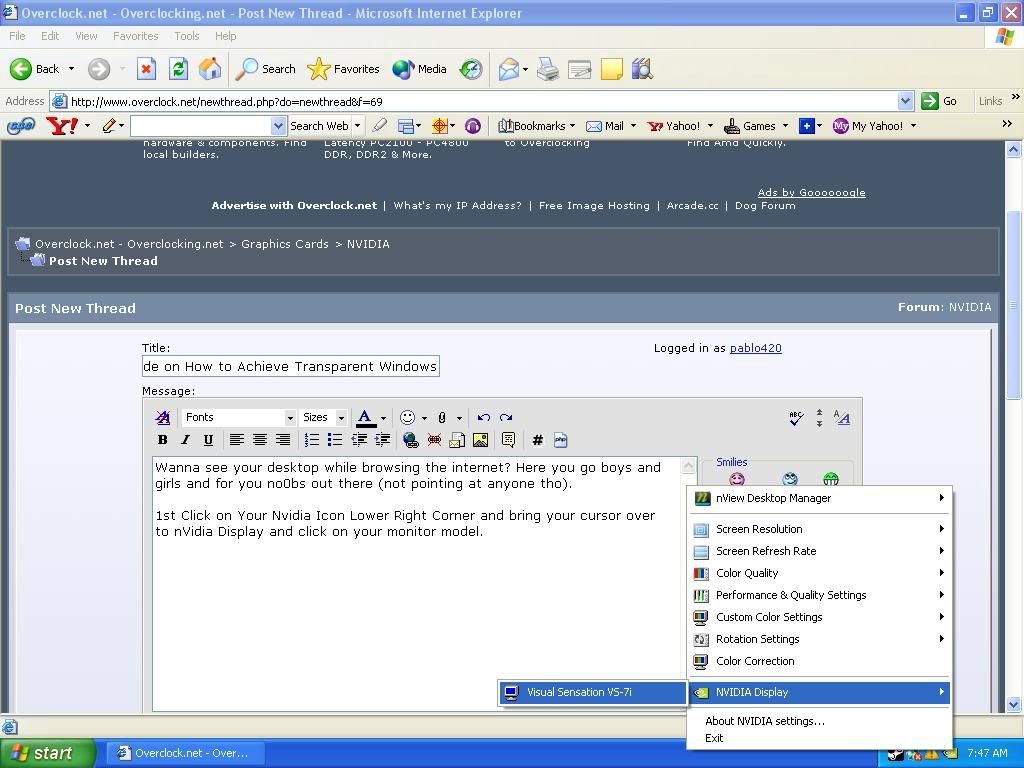The width and height of the screenshot is (1024, 768).
Task: Insert an ordered numbered list
Action: coord(312,440)
